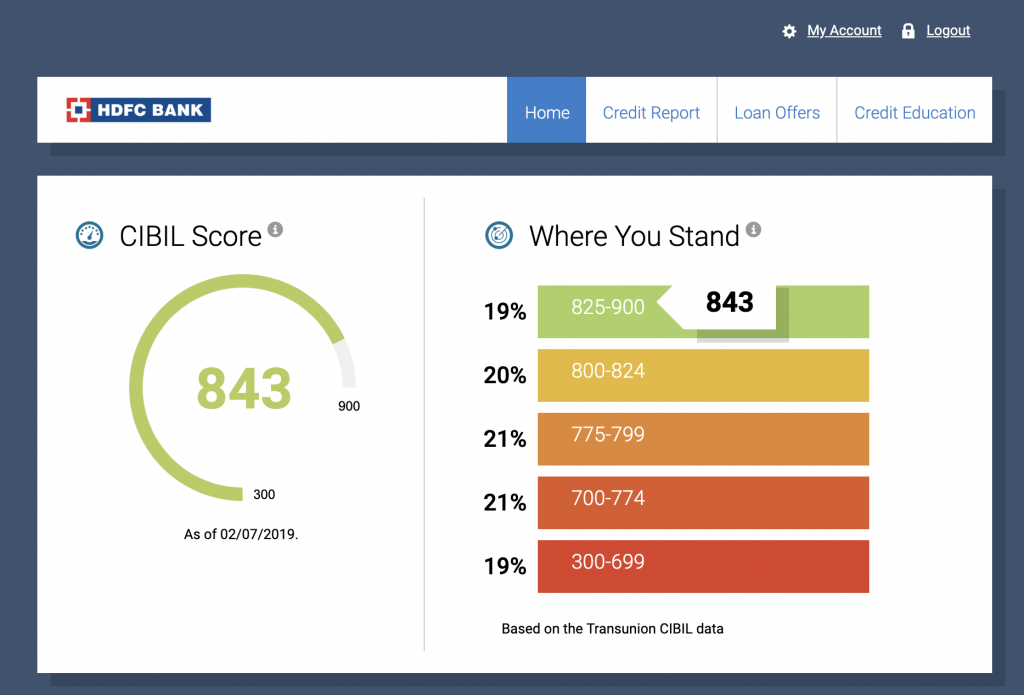Click the radar icon beside Where You Stand
Screen dimensions: 1024x695
499,236
